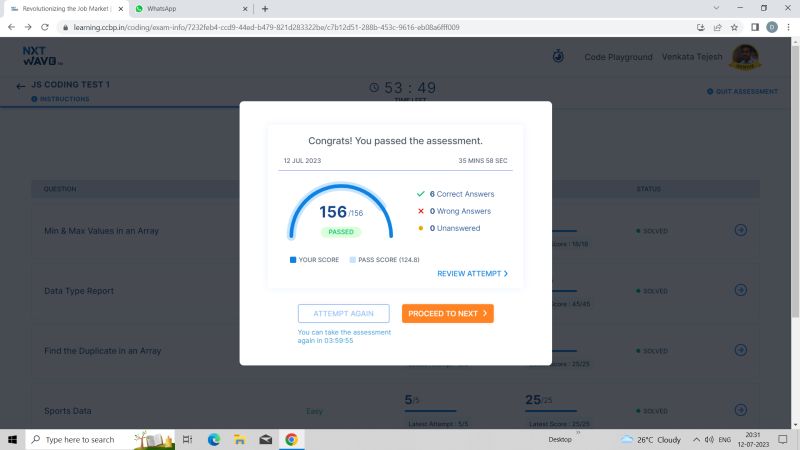
Task: Click the Sports Data question title
Action: [68, 411]
